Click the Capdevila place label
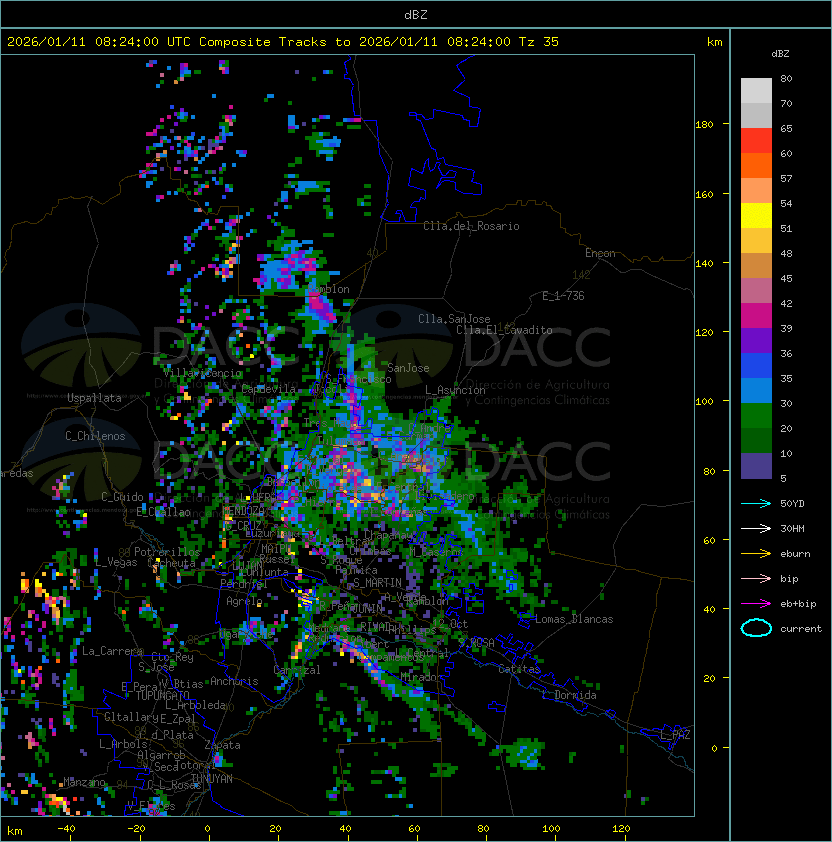This screenshot has width=832, height=842. [x=269, y=389]
